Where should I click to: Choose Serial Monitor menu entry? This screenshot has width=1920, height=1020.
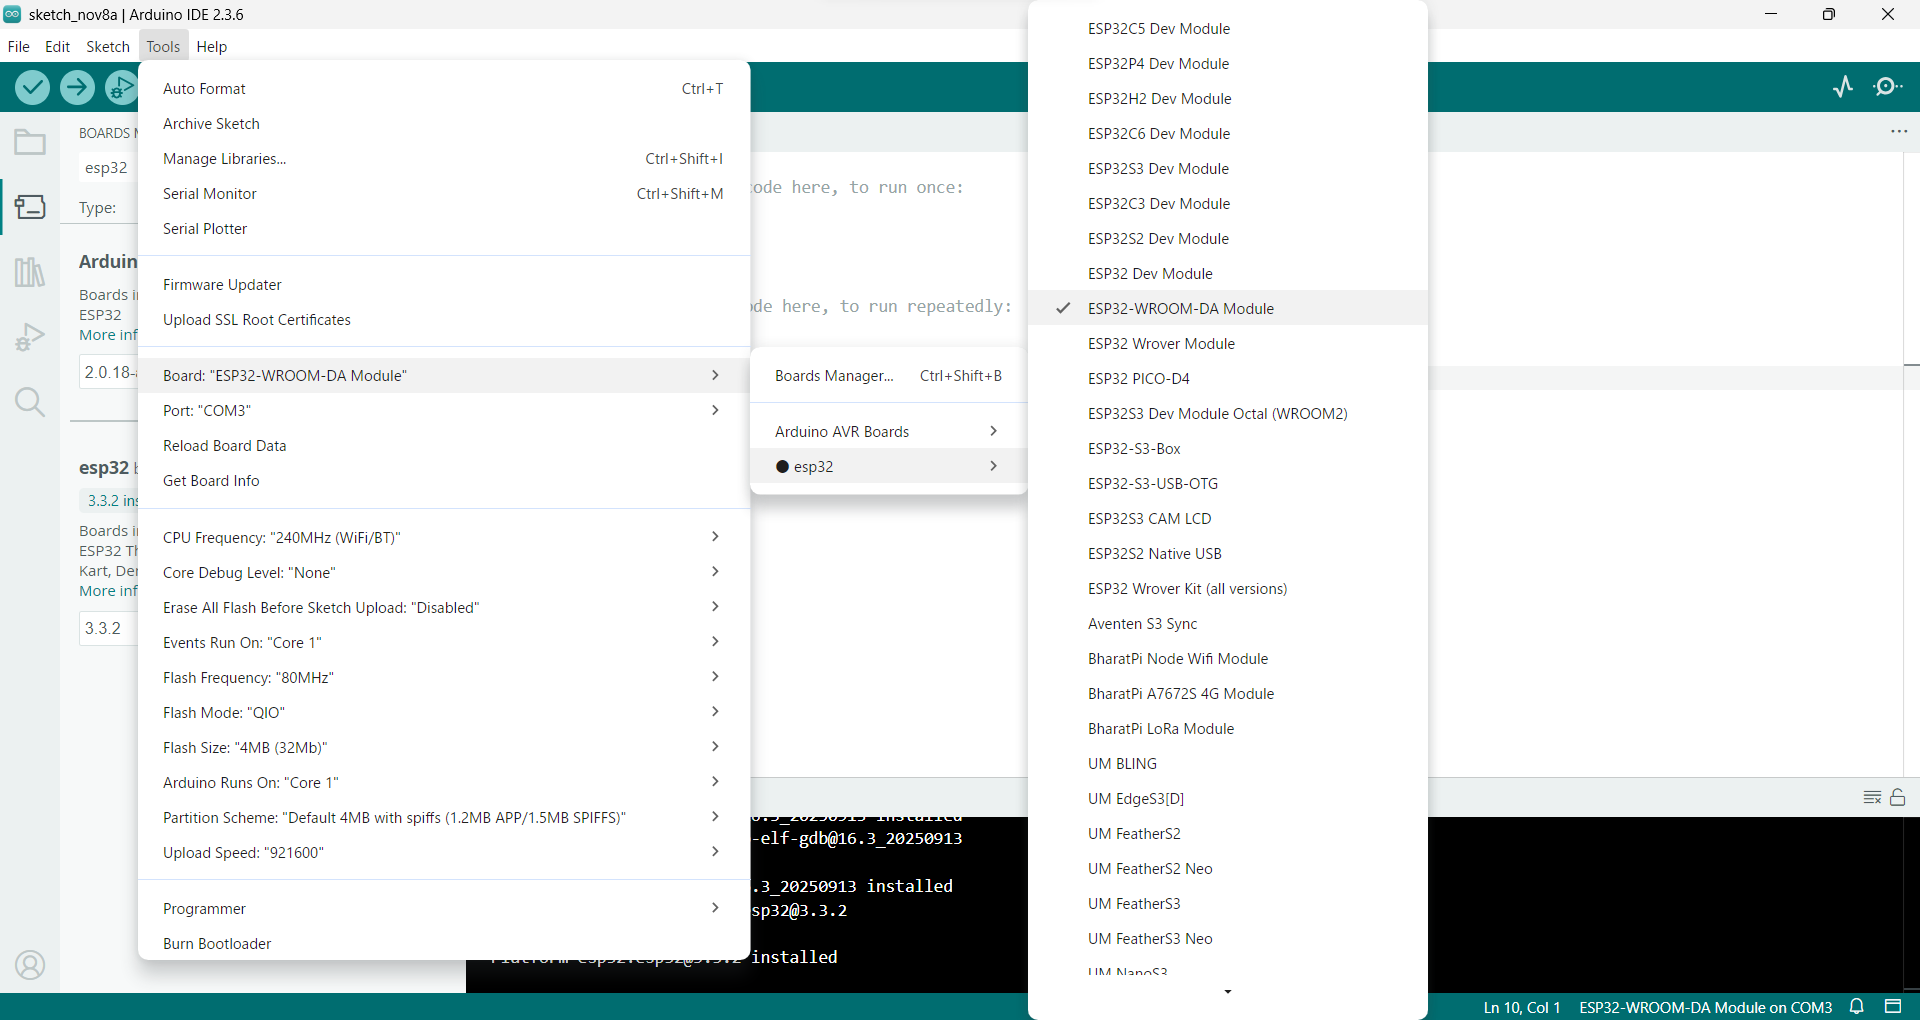click(444, 193)
